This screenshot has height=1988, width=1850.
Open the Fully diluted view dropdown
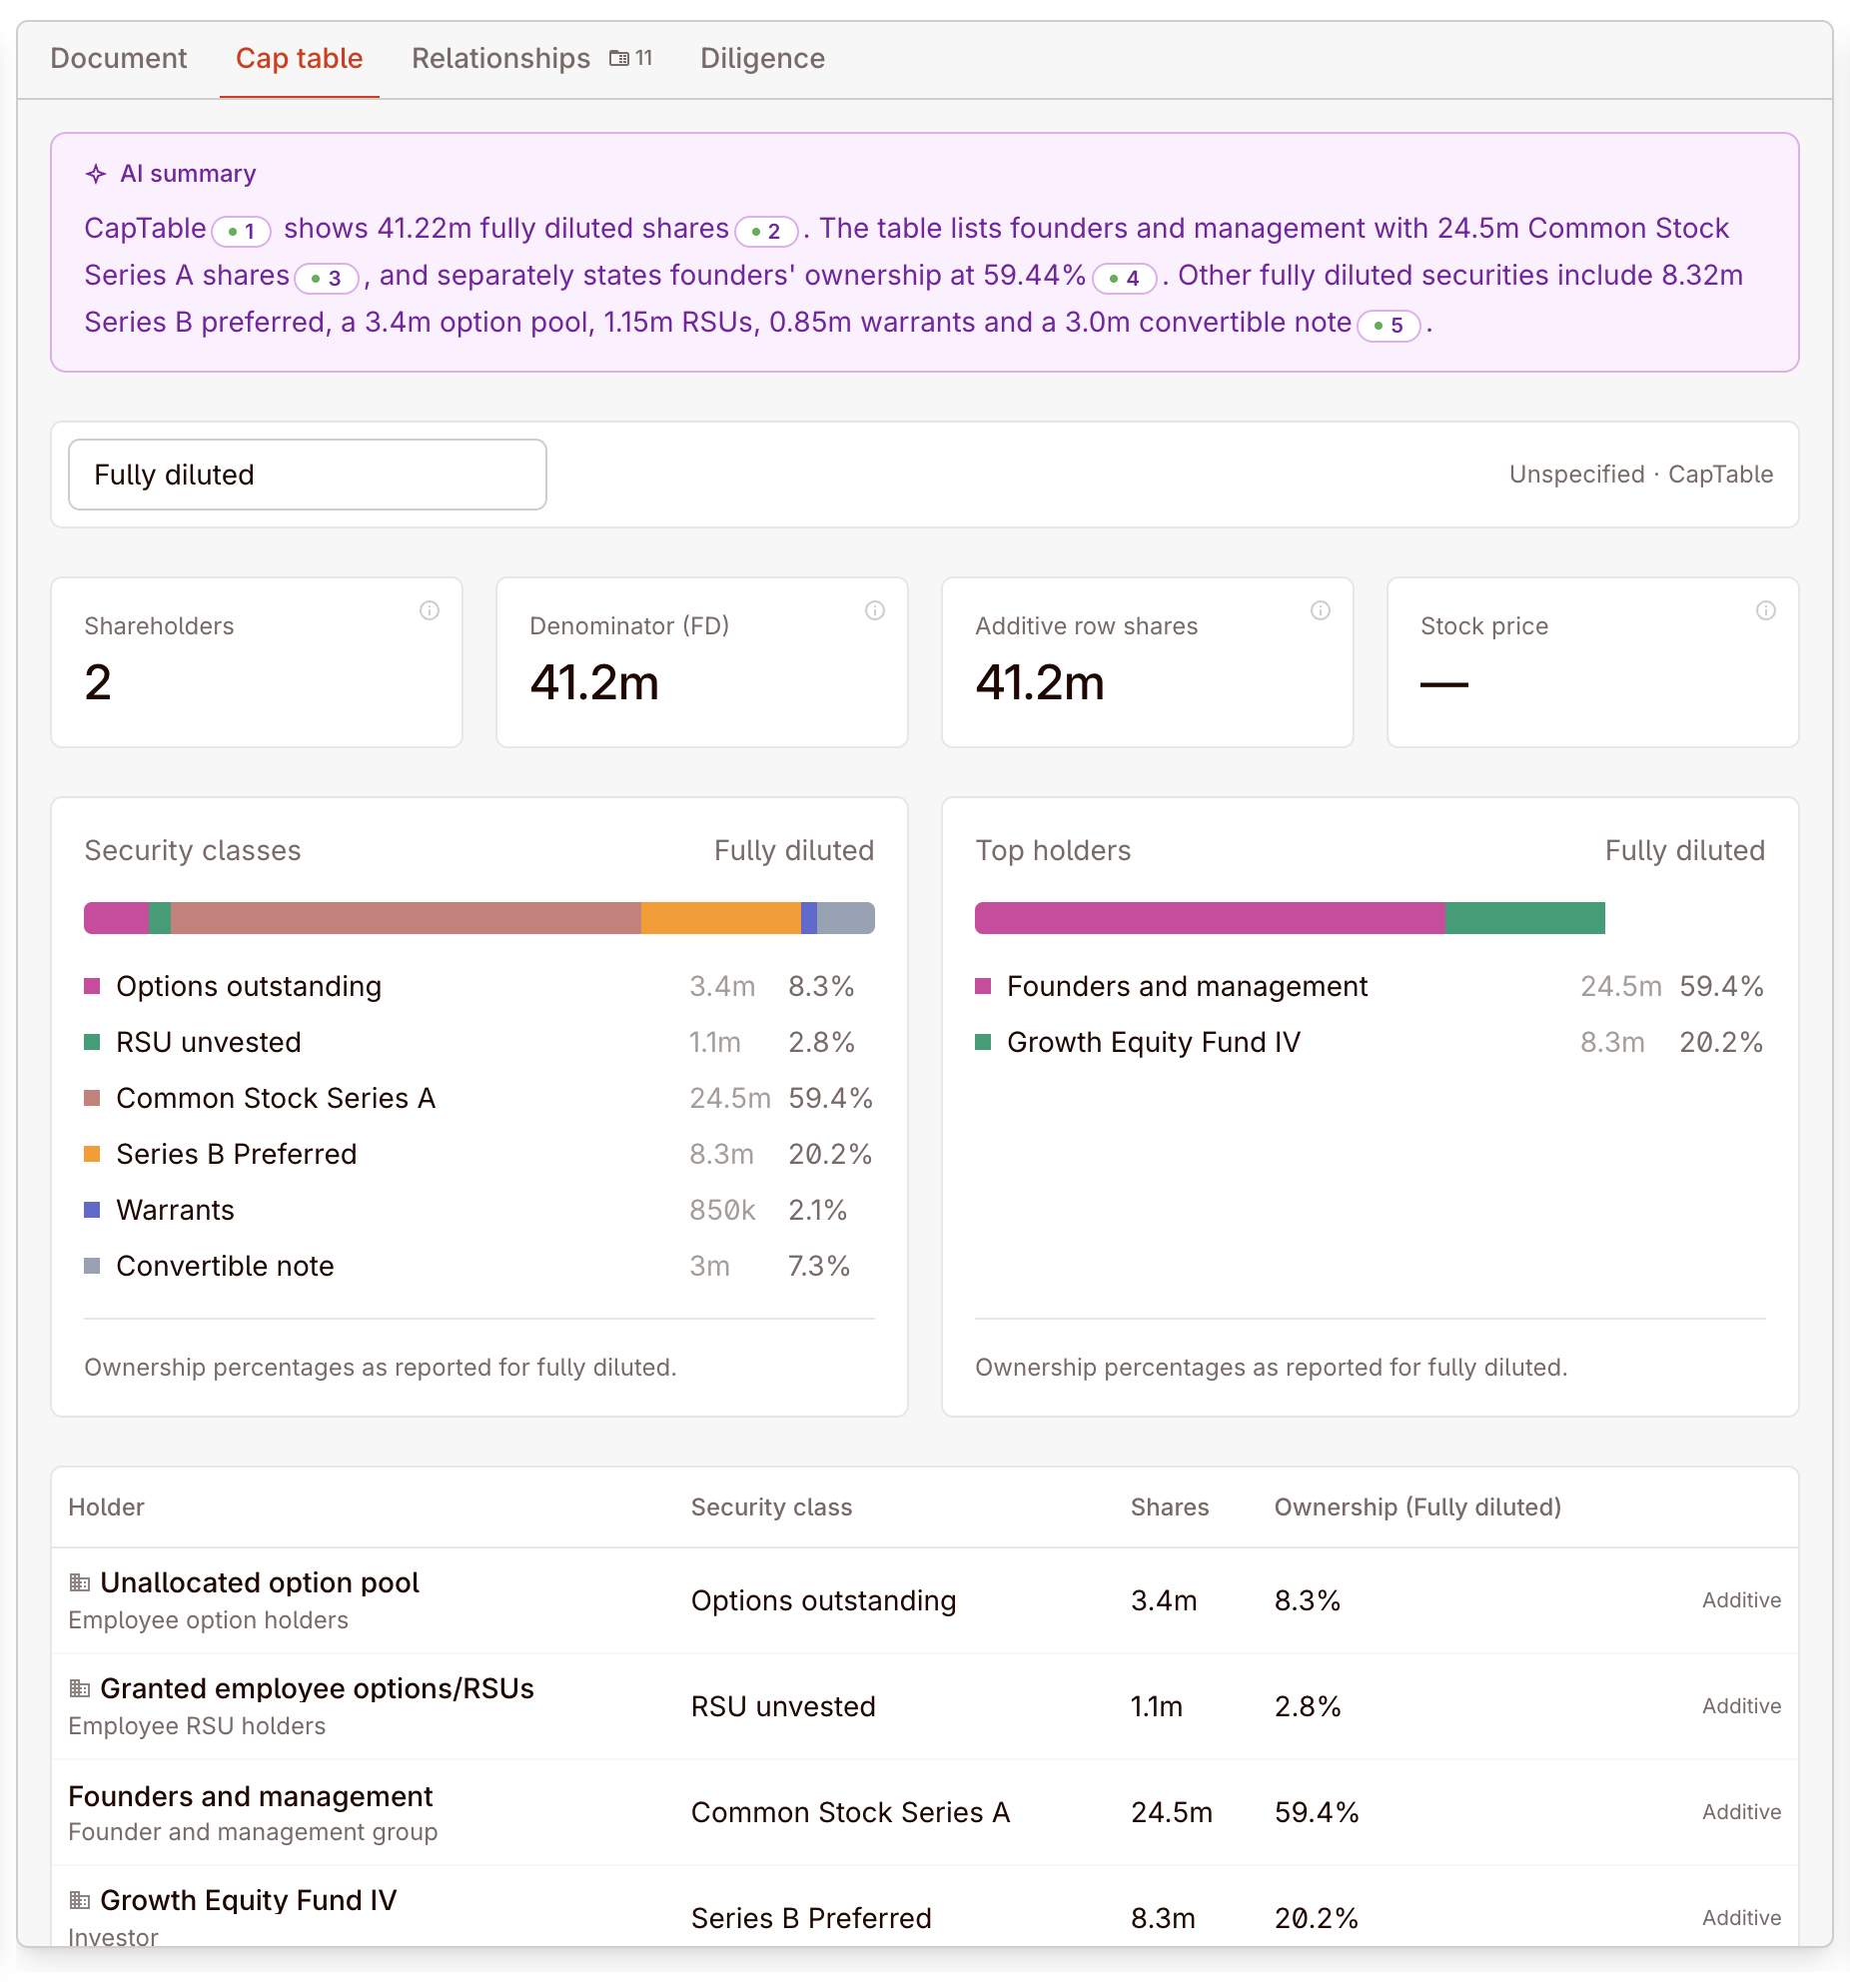tap(307, 474)
